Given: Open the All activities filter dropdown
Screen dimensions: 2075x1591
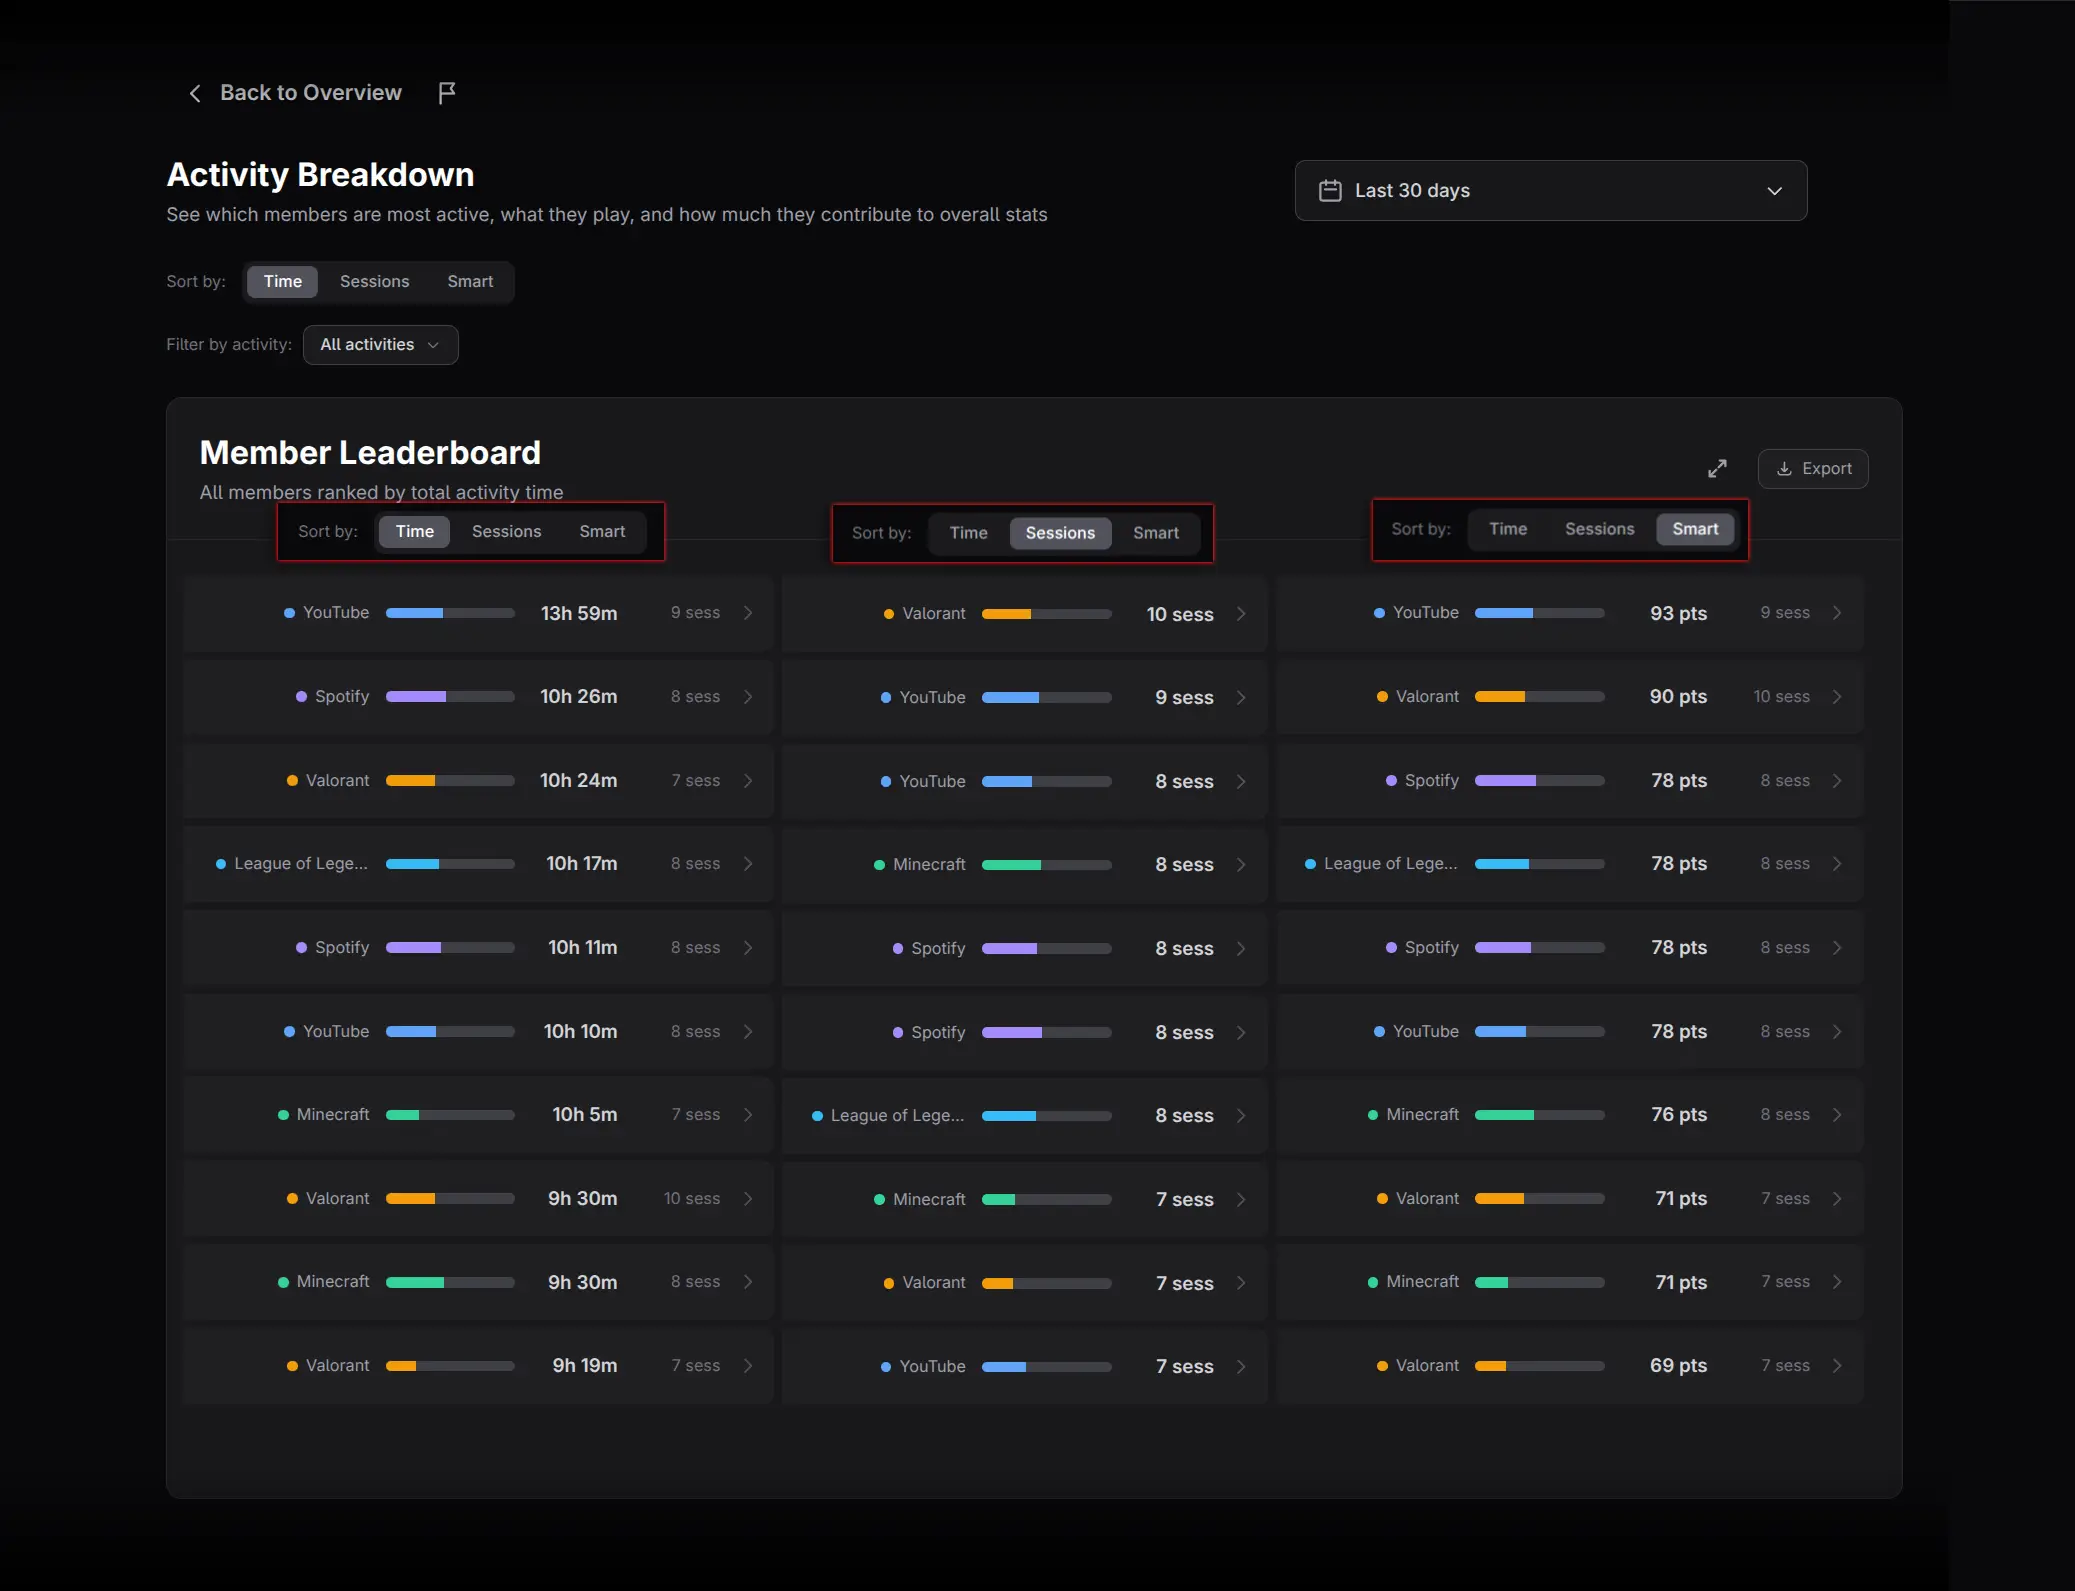Looking at the screenshot, I should (380, 345).
